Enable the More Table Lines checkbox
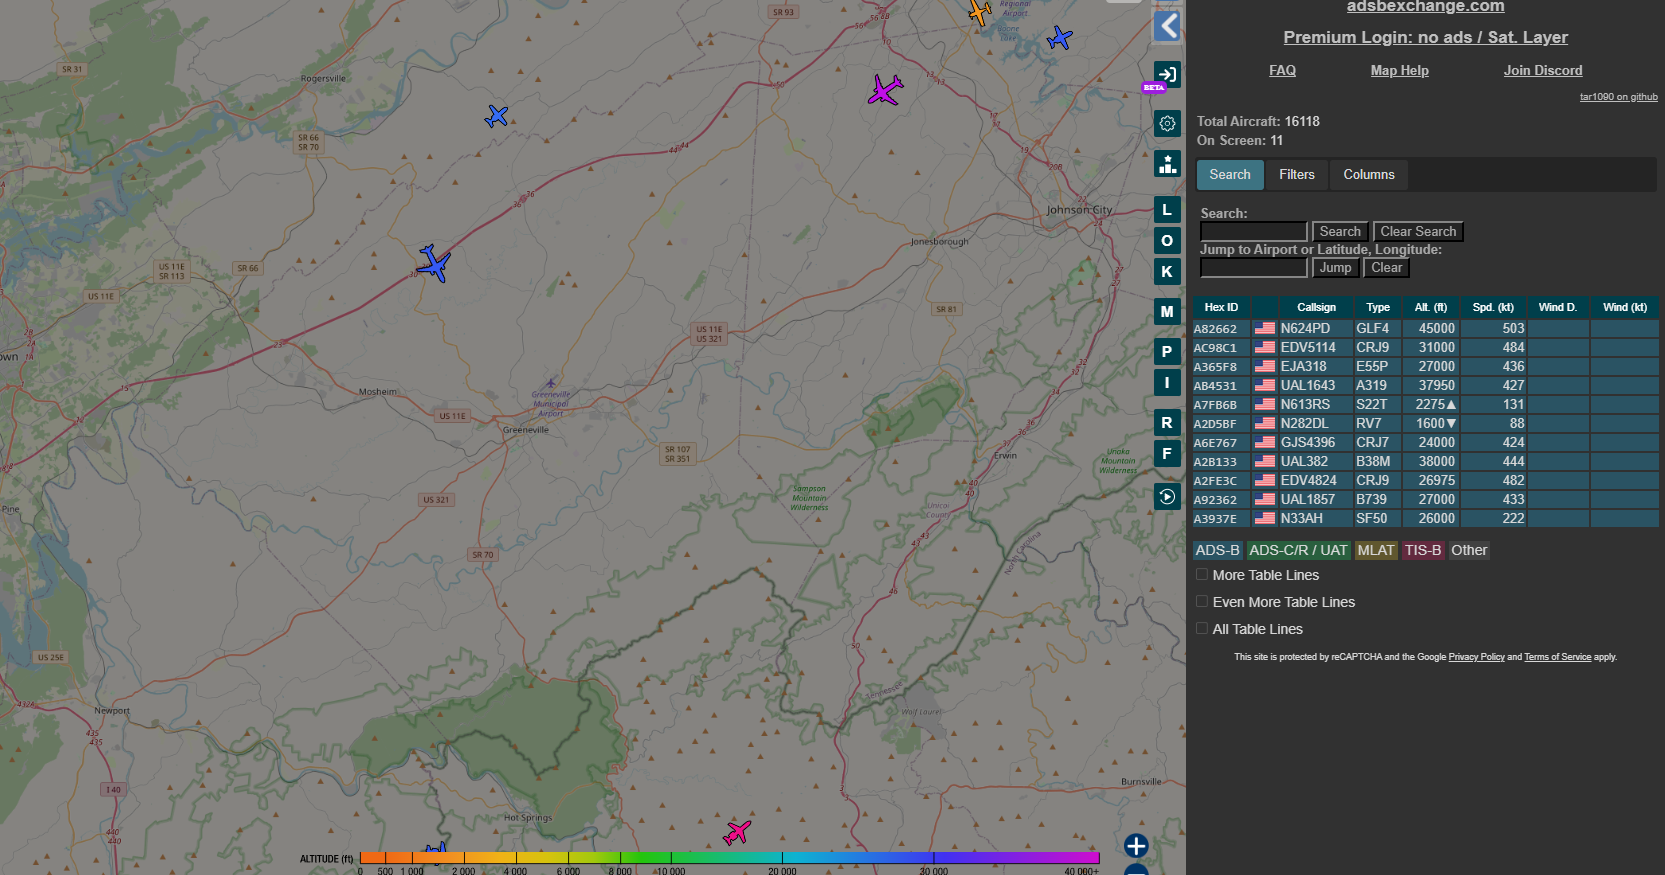 pos(1202,575)
